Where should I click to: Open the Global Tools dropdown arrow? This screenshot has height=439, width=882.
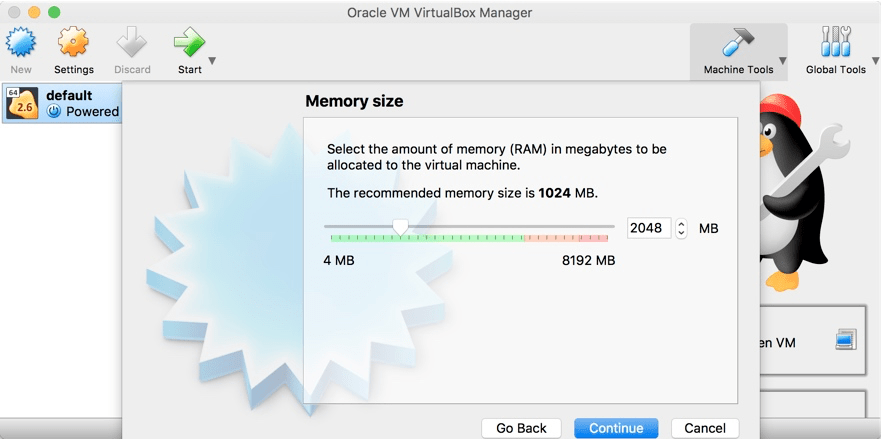876,61
